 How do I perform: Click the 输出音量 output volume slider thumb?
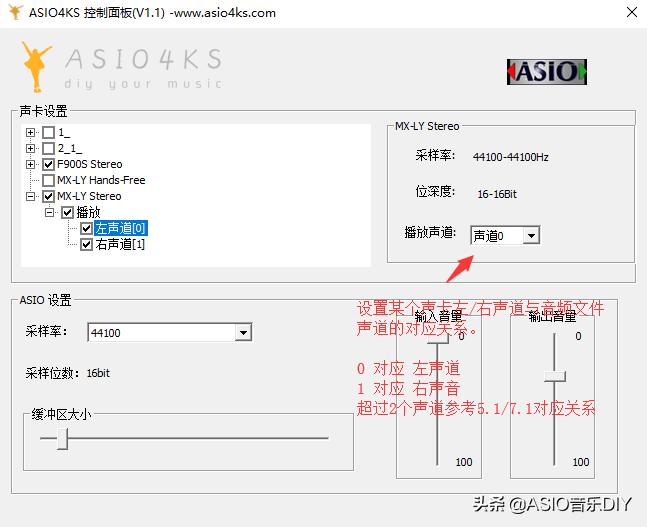555,376
